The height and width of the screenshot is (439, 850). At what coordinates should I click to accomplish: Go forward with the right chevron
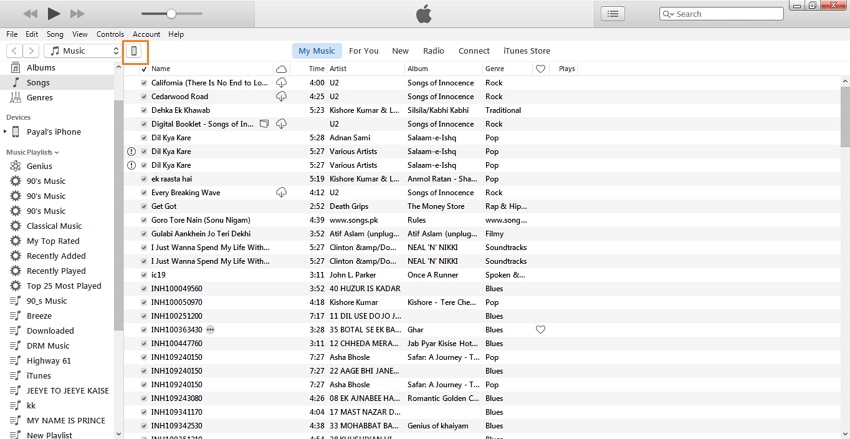coord(31,51)
